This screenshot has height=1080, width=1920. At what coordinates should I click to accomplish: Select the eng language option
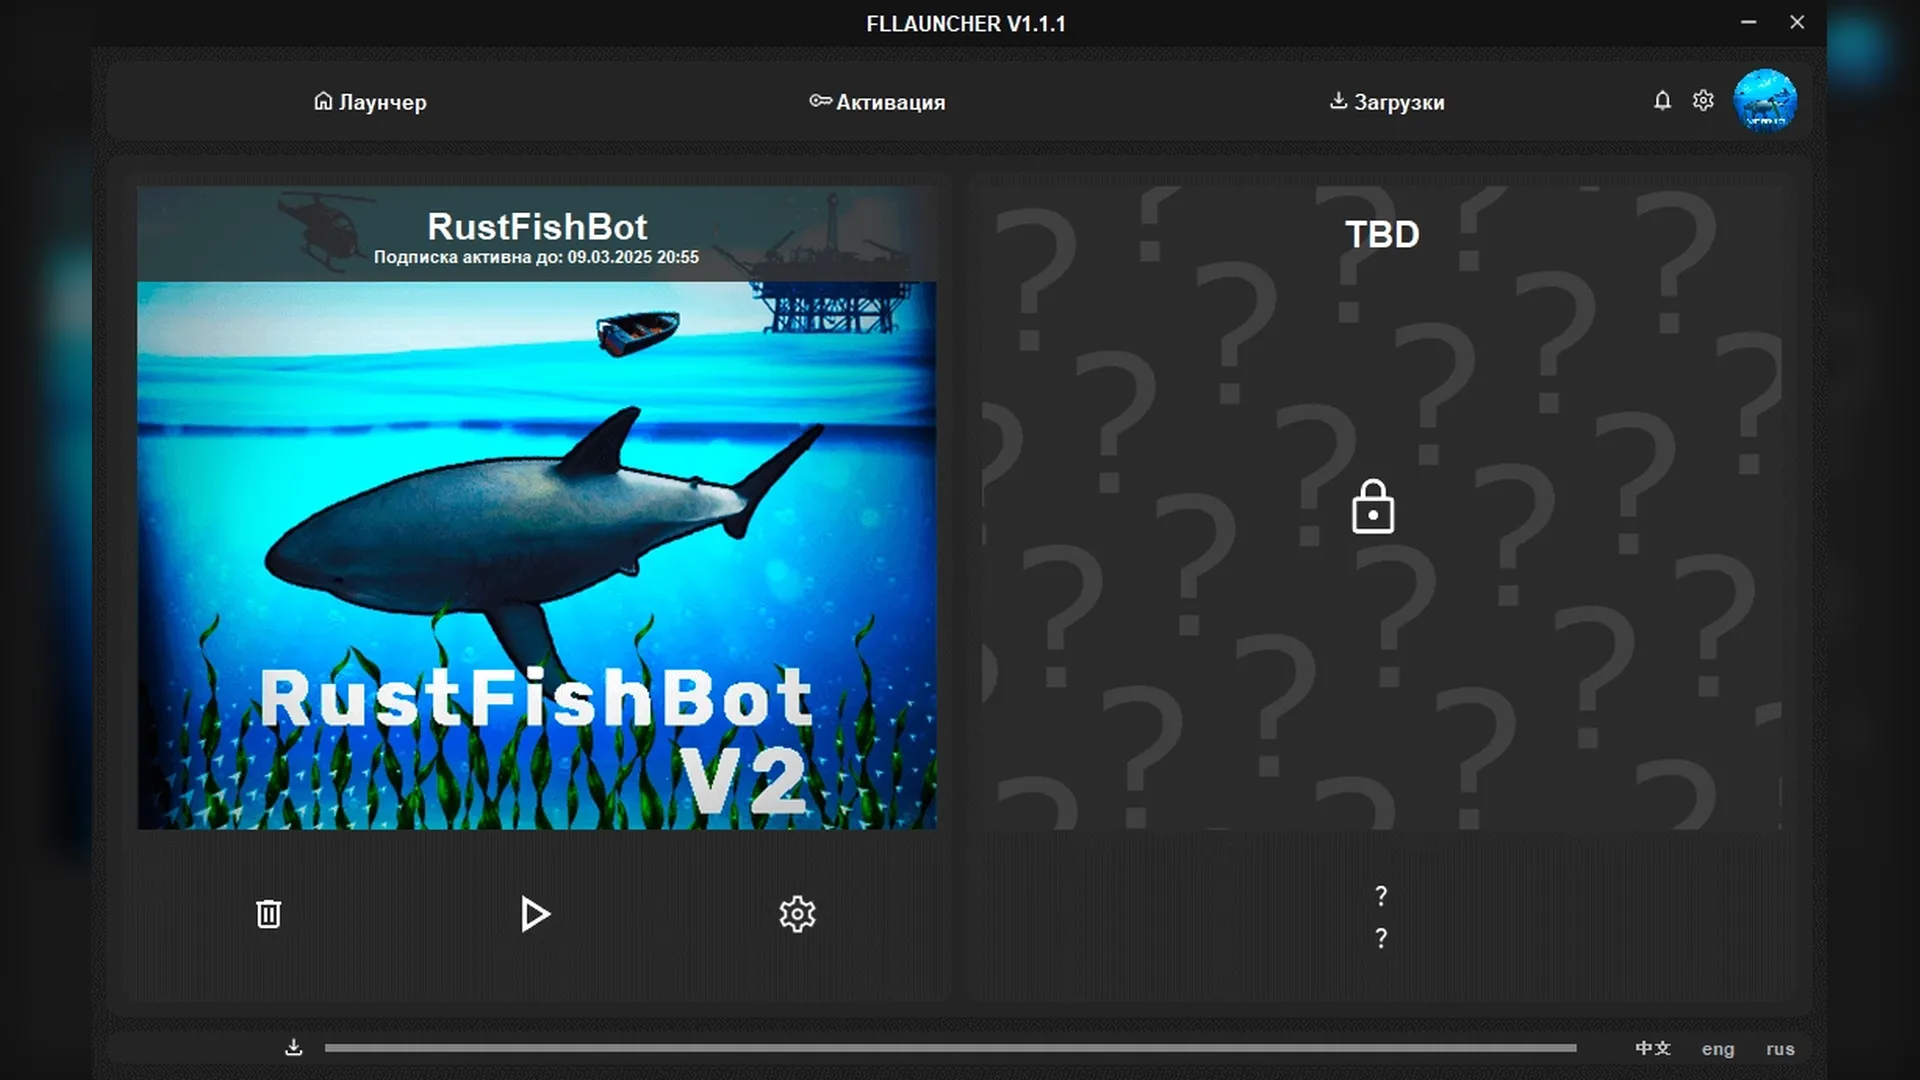point(1717,1049)
